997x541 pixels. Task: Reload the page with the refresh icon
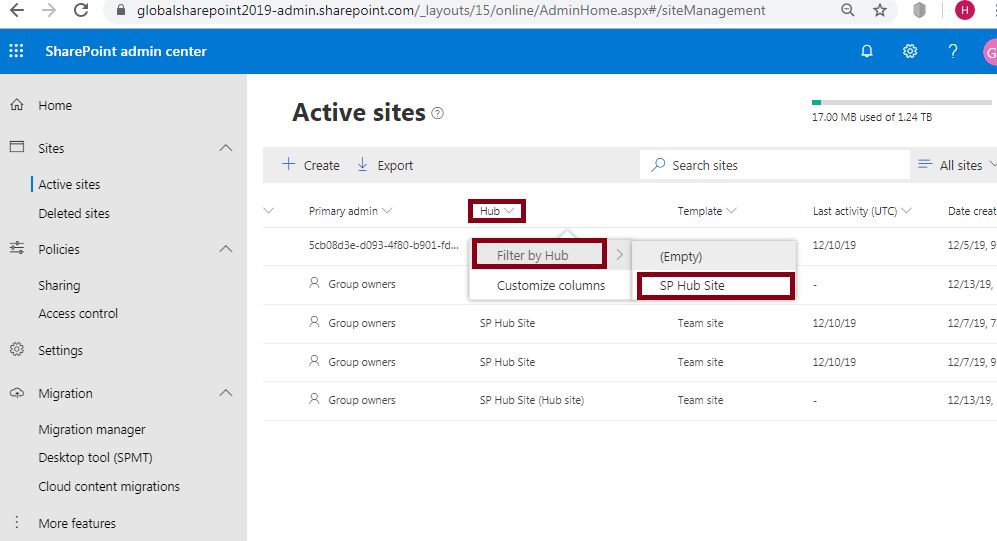coord(81,10)
